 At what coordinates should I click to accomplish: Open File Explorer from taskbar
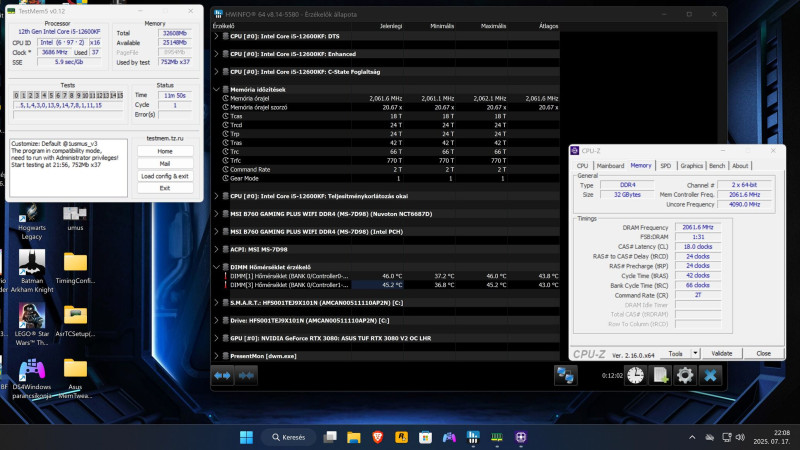point(354,437)
